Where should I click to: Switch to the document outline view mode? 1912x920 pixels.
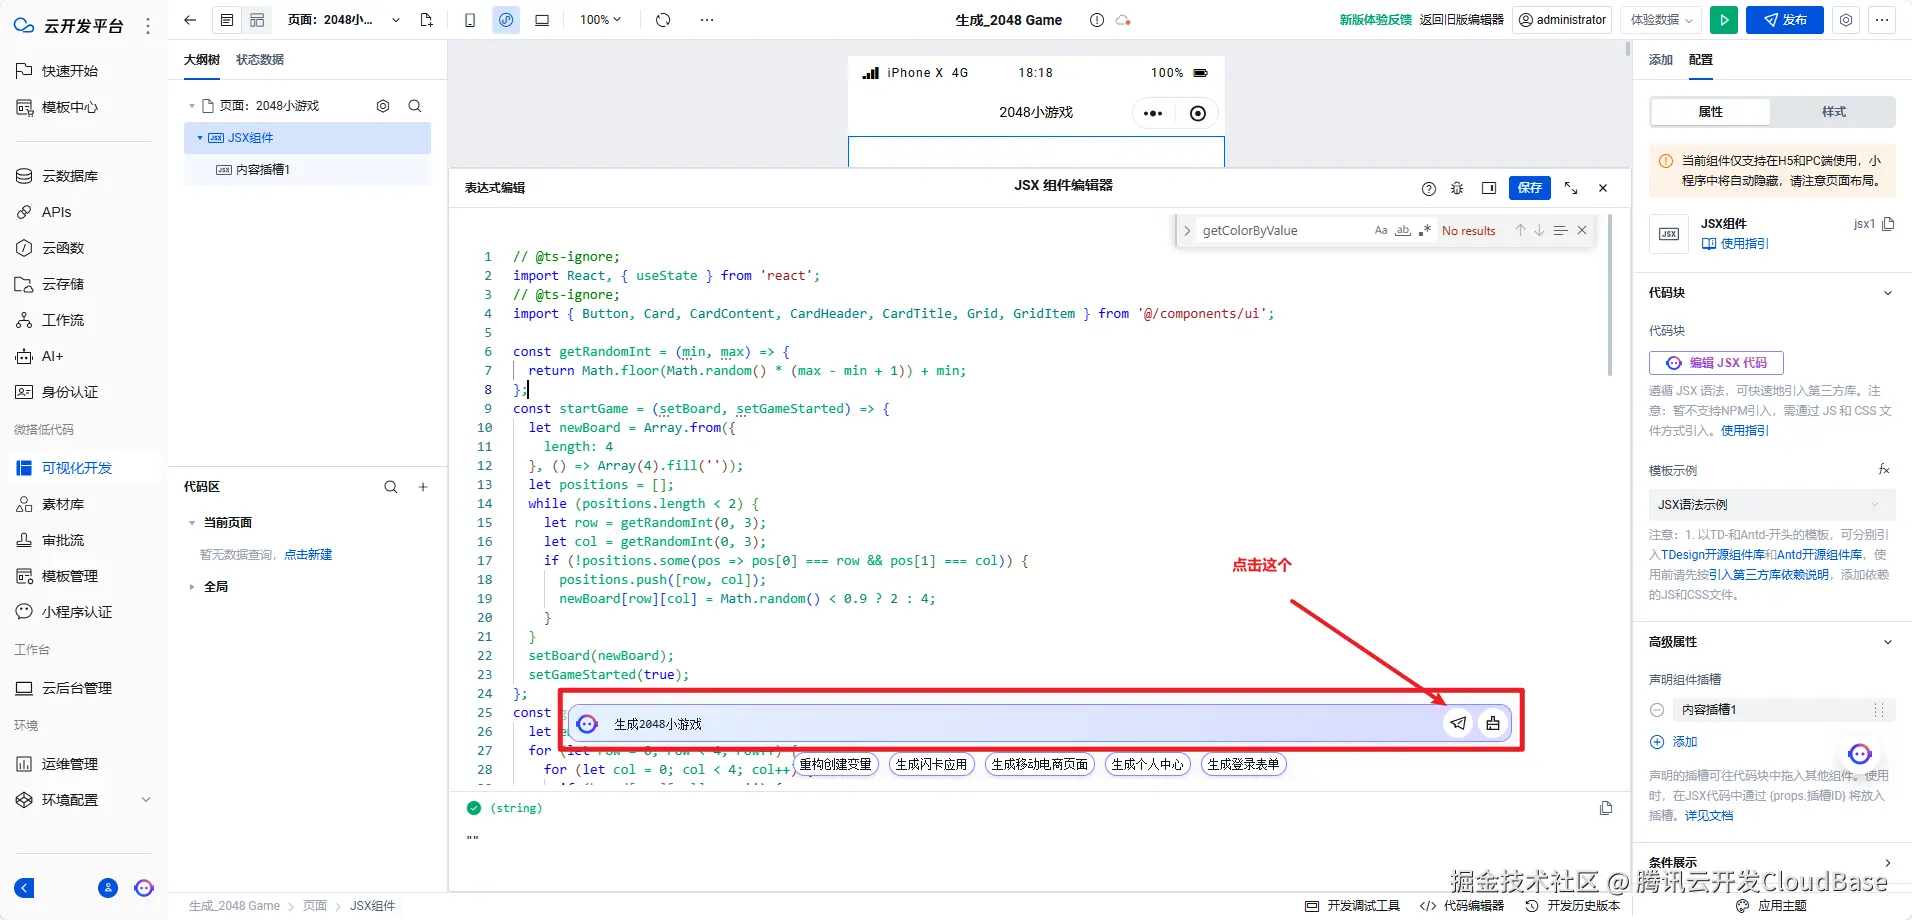227,20
